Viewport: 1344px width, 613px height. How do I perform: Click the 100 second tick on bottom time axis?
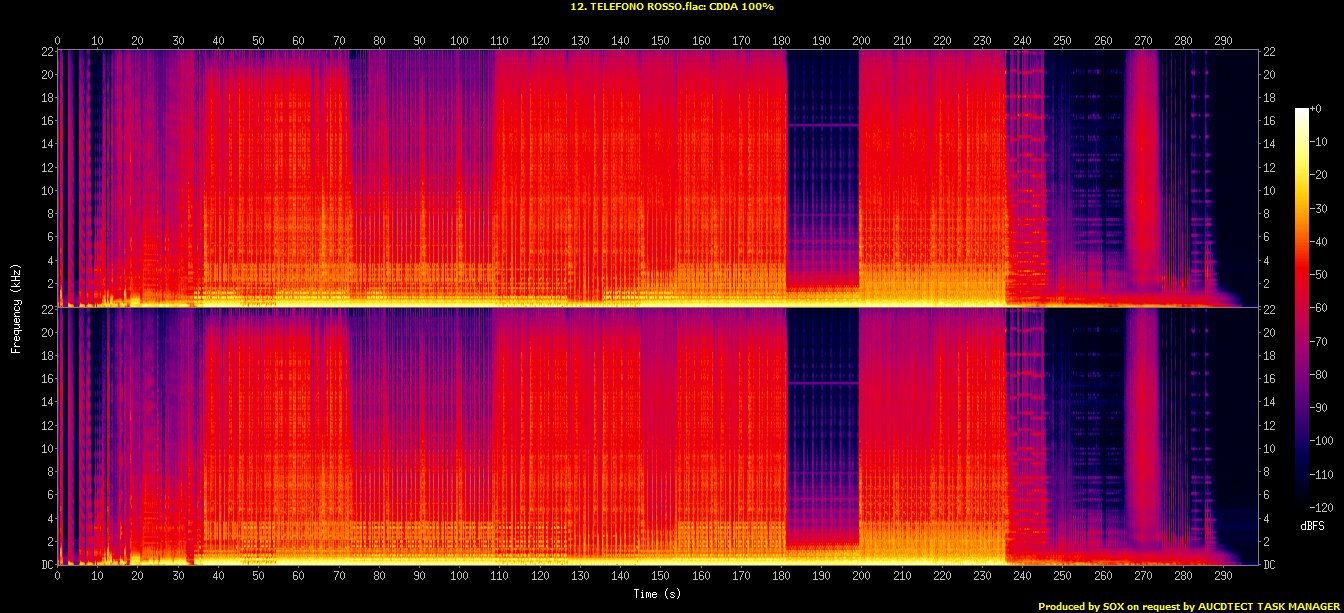pyautogui.click(x=459, y=577)
